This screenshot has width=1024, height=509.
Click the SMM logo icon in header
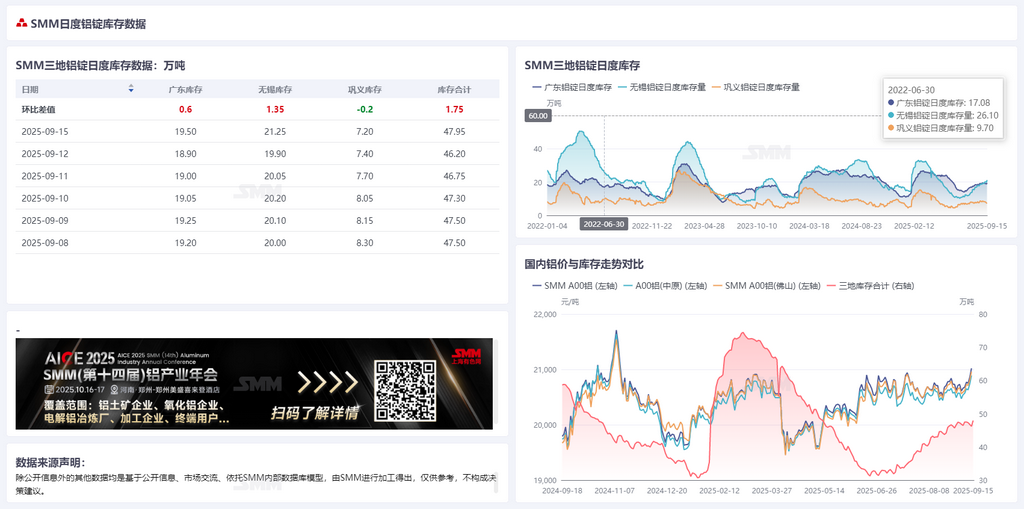tap(22, 24)
